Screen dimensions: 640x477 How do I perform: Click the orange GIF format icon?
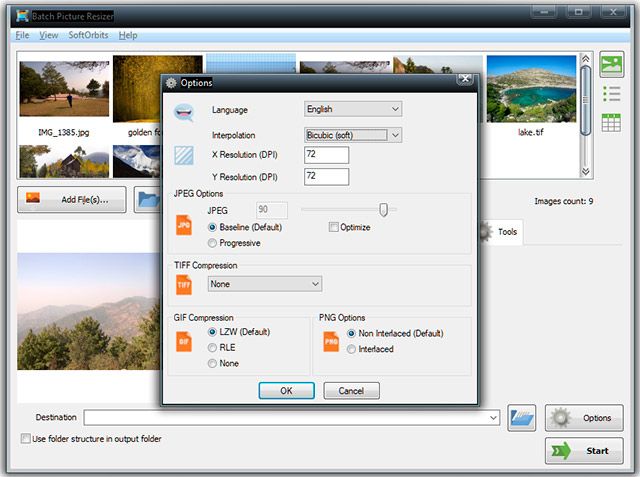click(184, 345)
